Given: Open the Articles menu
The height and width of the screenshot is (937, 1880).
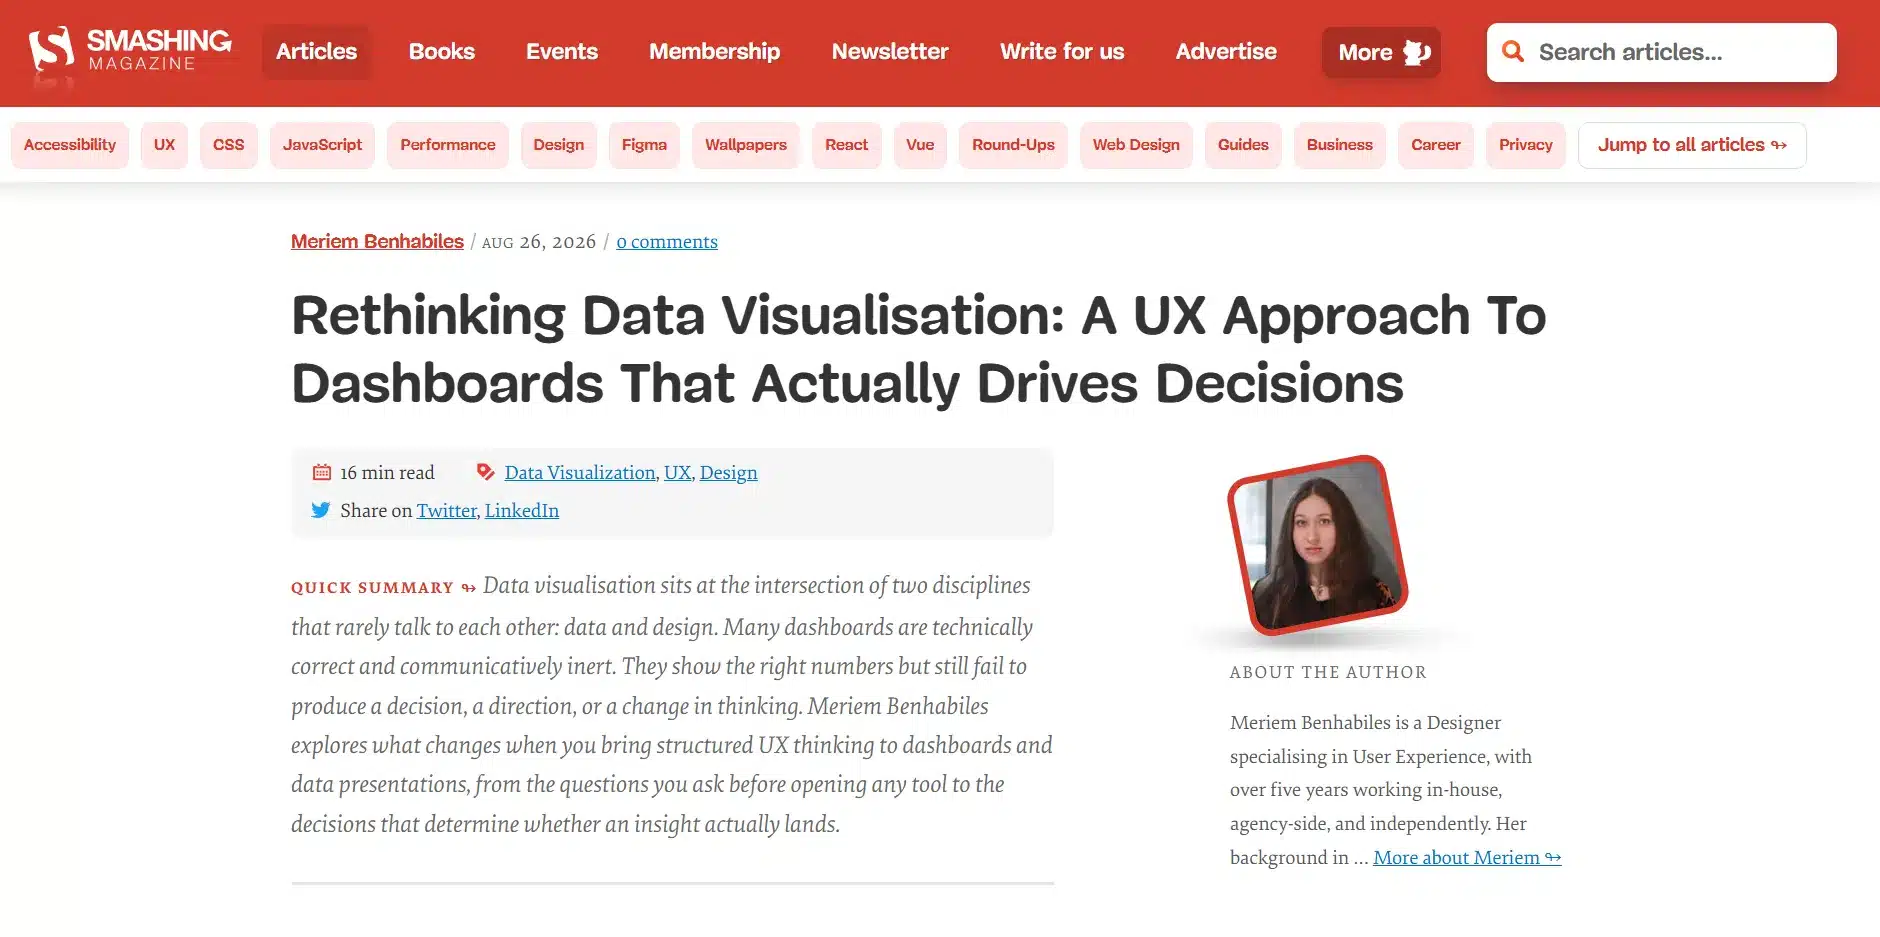Looking at the screenshot, I should [x=316, y=52].
